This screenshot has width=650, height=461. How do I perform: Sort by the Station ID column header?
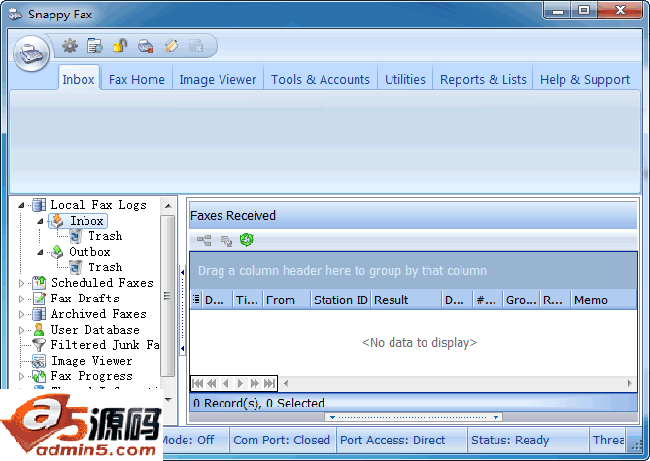coord(341,300)
